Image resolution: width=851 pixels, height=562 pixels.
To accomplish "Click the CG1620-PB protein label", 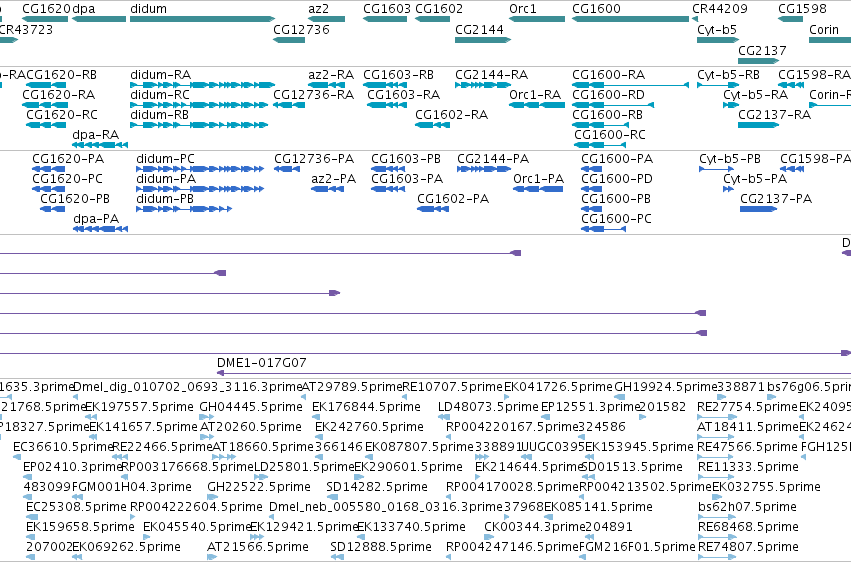I will click(x=75, y=199).
